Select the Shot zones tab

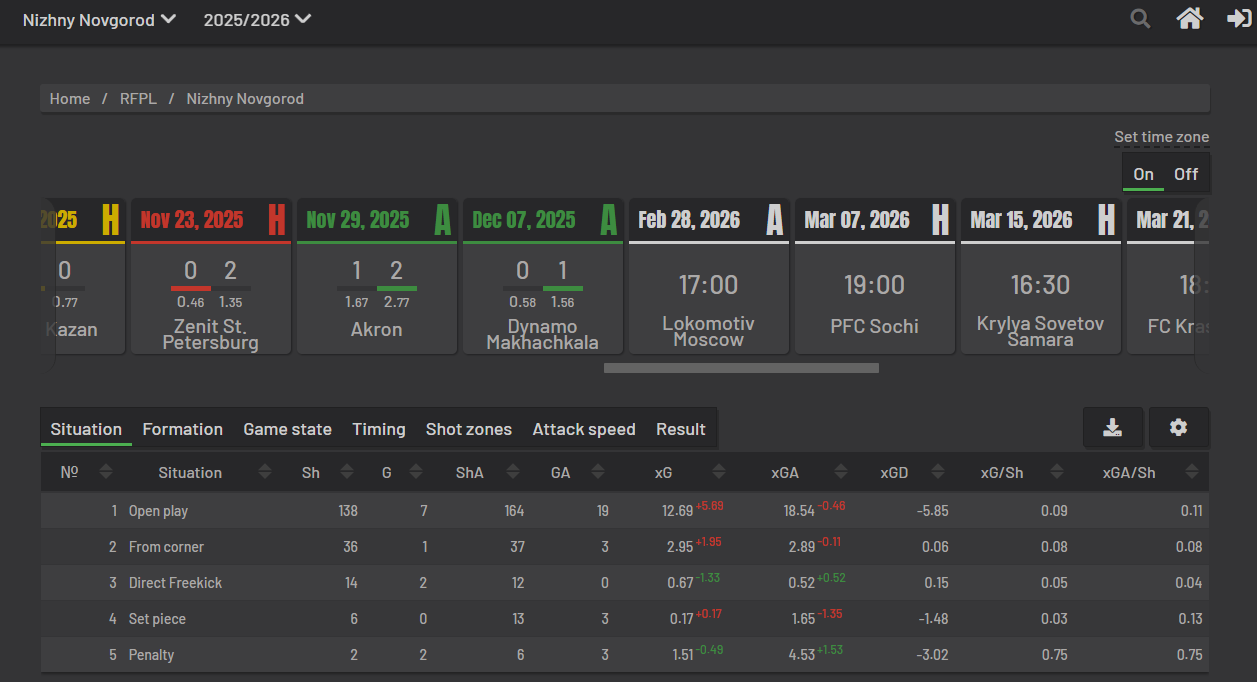point(468,429)
